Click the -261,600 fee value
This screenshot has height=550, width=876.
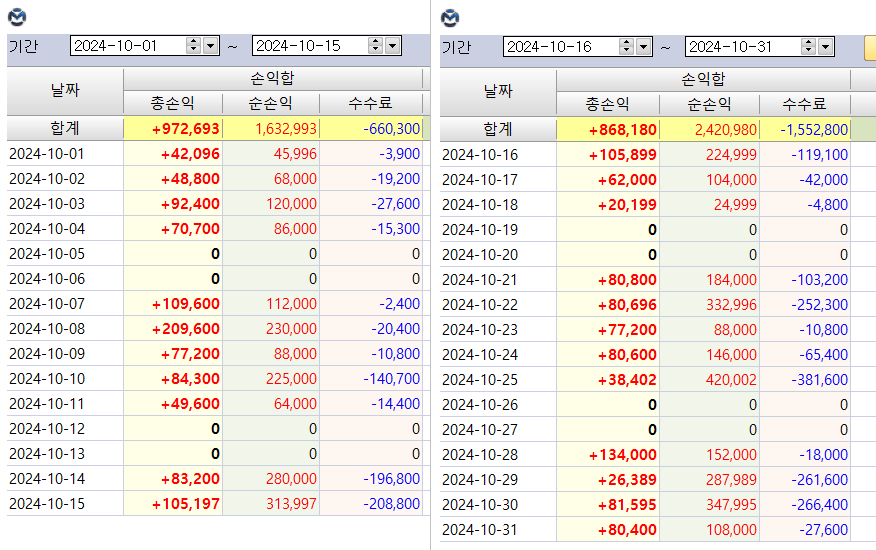pyautogui.click(x=820, y=480)
